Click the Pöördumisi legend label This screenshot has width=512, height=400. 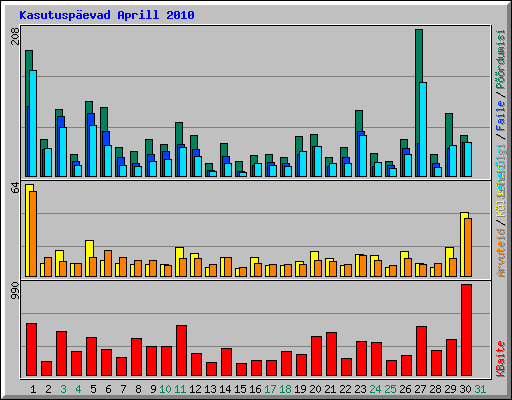point(501,59)
